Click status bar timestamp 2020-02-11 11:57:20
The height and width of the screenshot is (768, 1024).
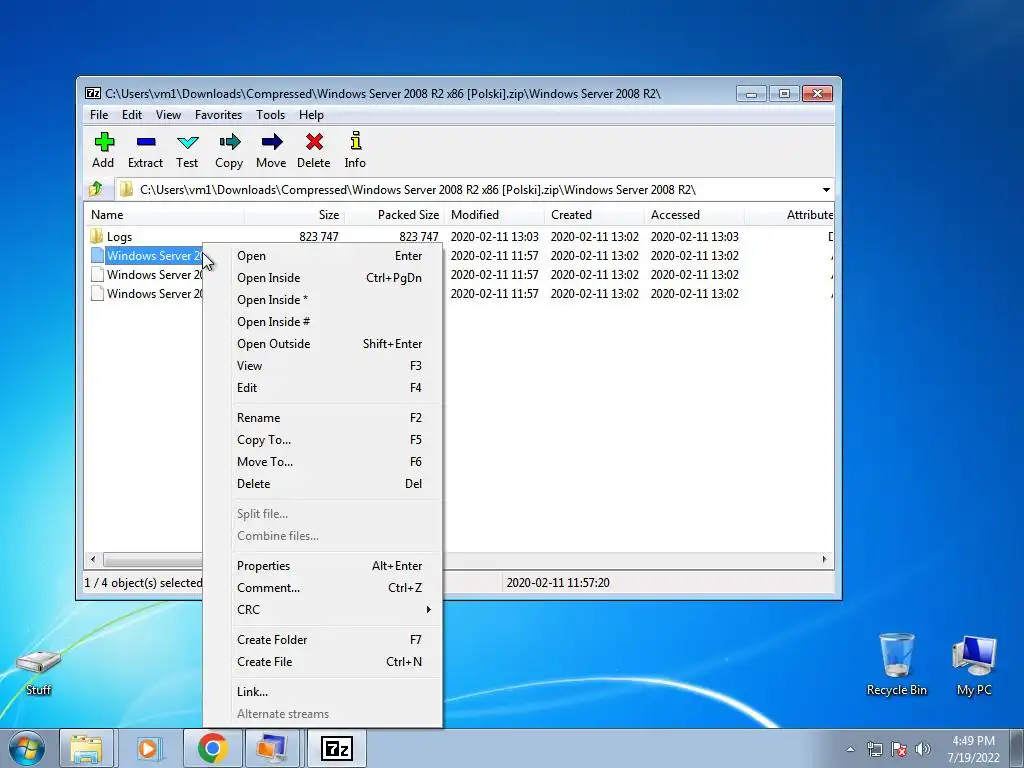coord(558,583)
